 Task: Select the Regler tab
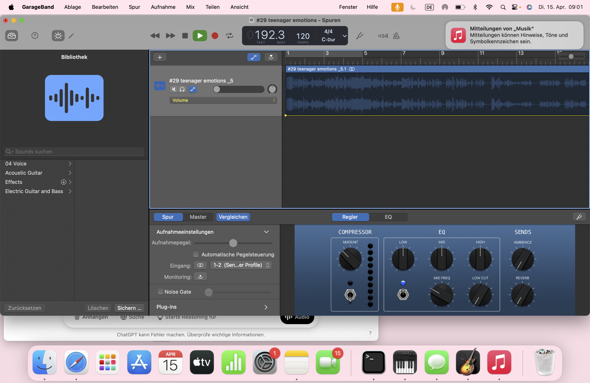tap(350, 217)
